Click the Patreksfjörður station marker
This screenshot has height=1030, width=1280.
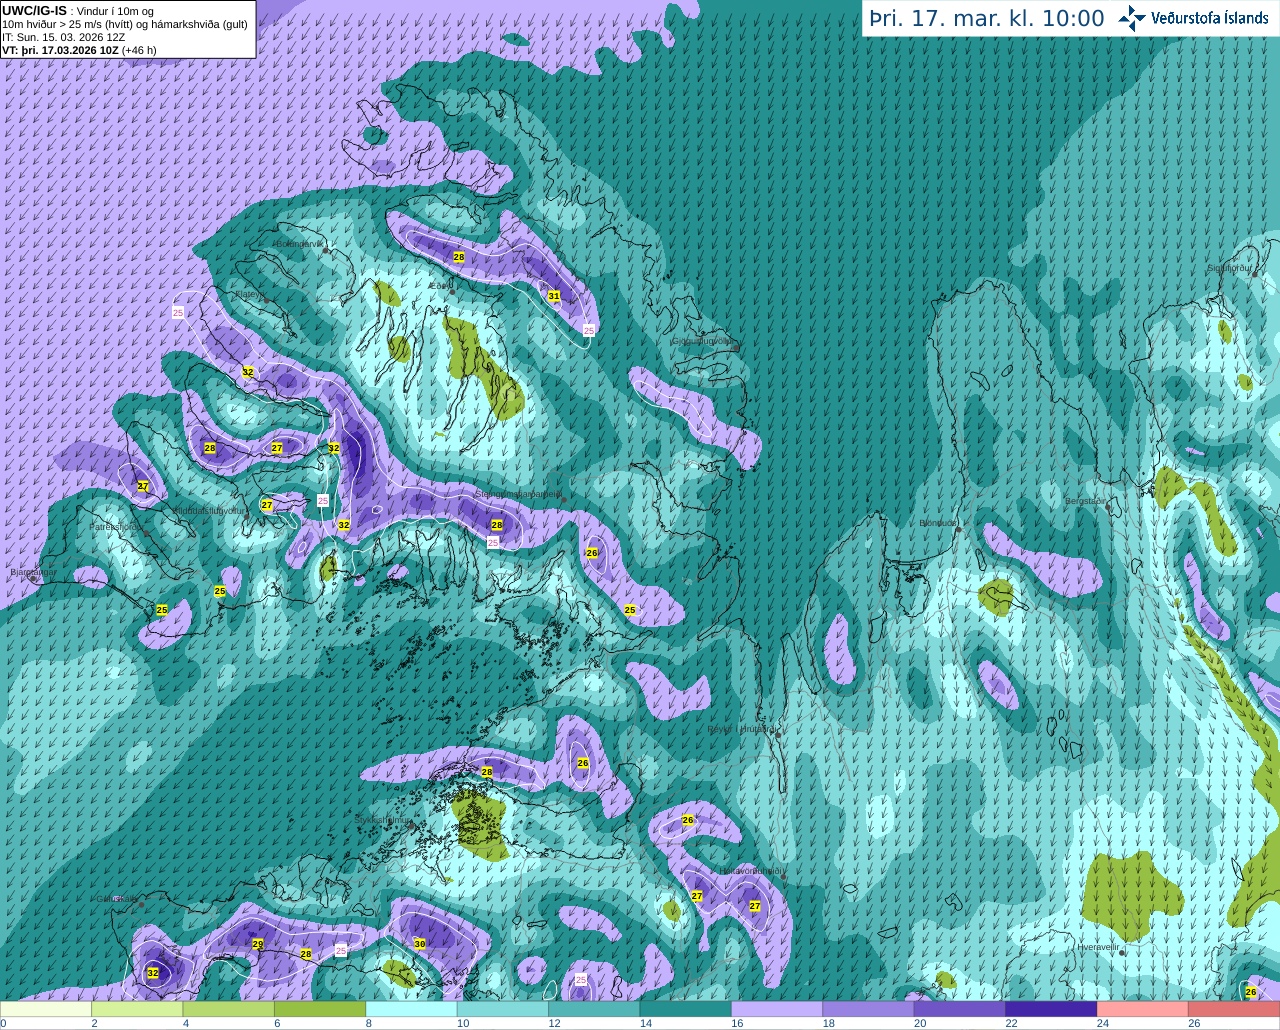pyautogui.click(x=147, y=533)
